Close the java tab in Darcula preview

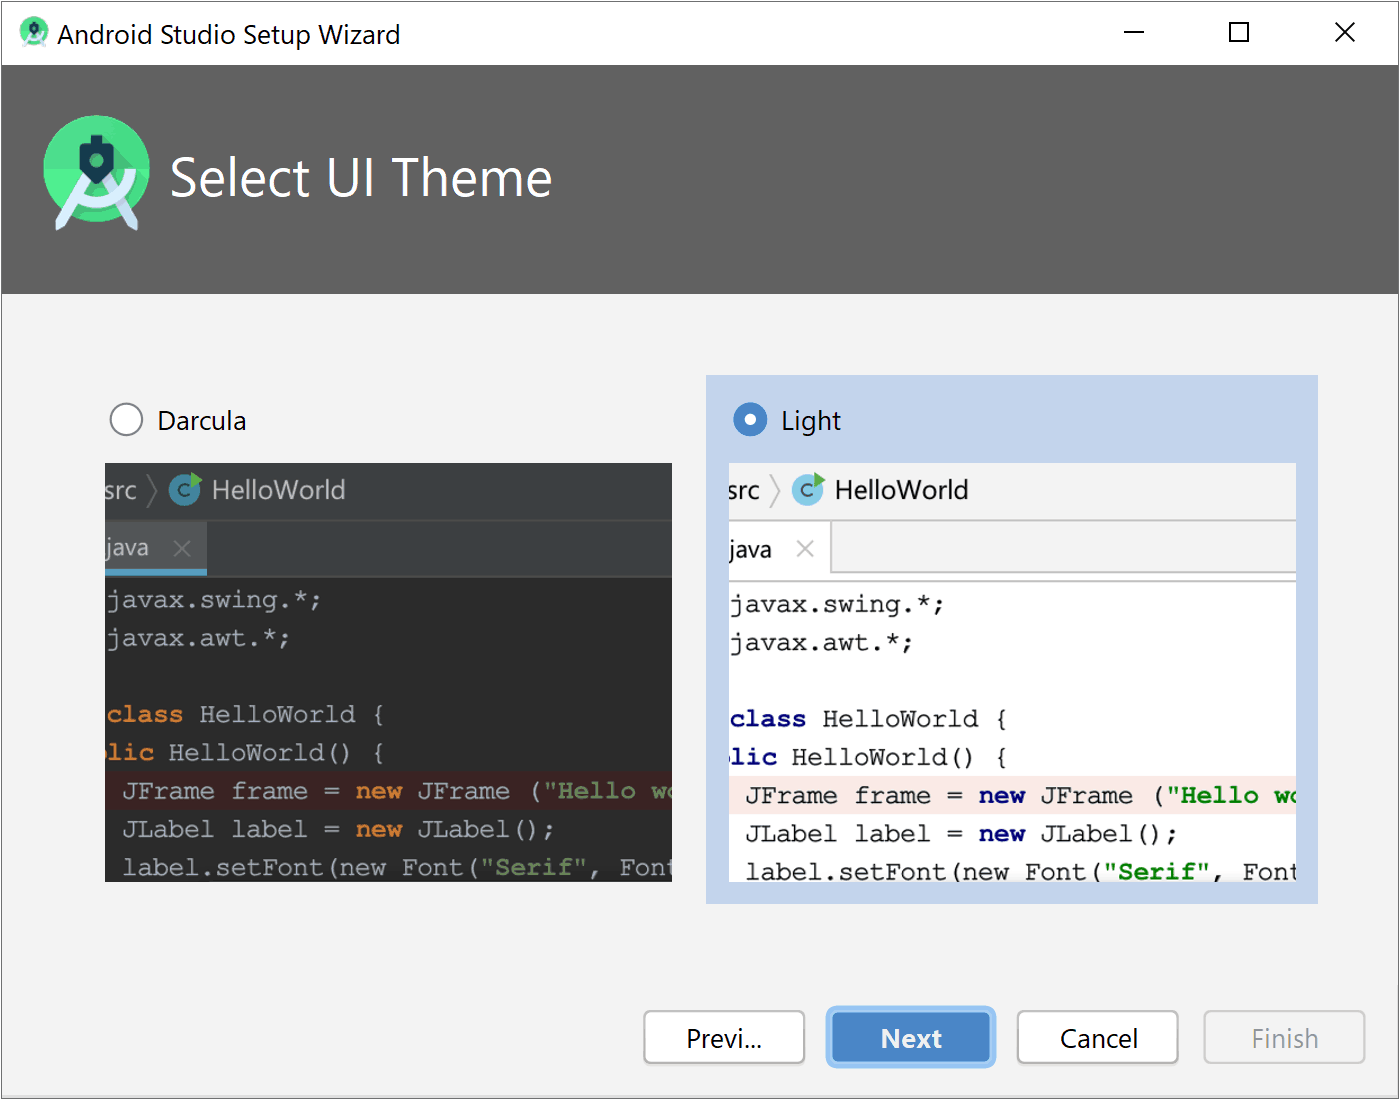tap(182, 548)
